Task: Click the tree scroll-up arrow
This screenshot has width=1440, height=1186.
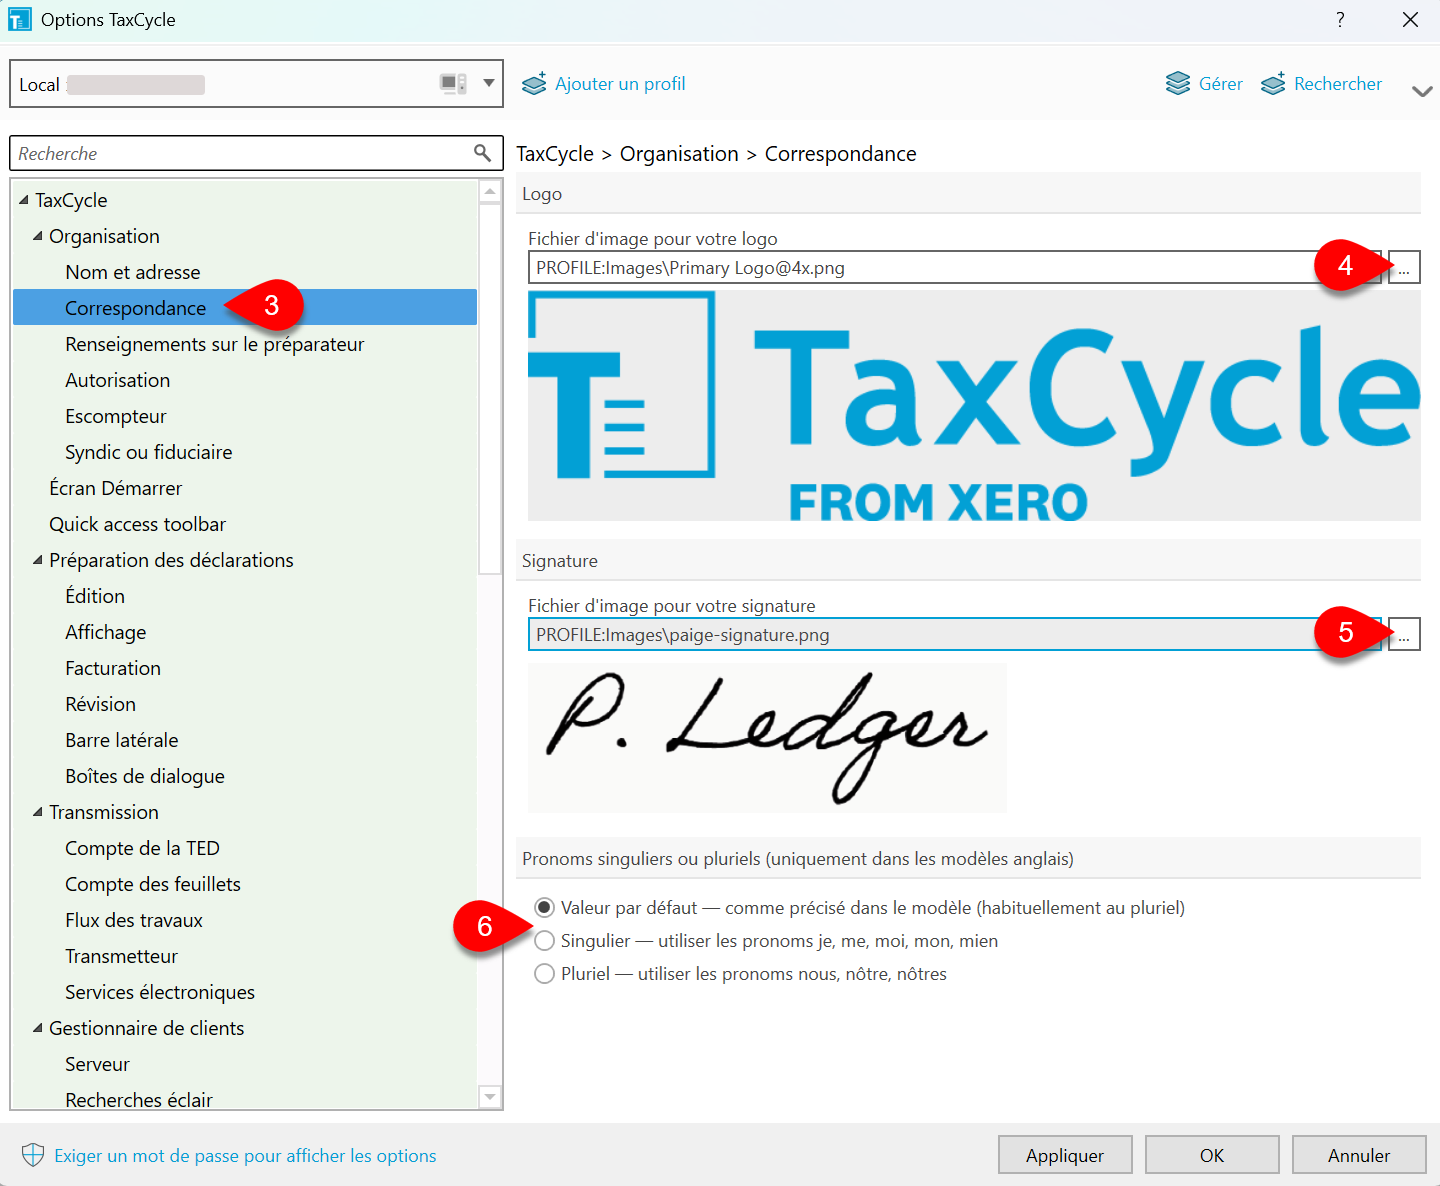Action: pos(490,192)
